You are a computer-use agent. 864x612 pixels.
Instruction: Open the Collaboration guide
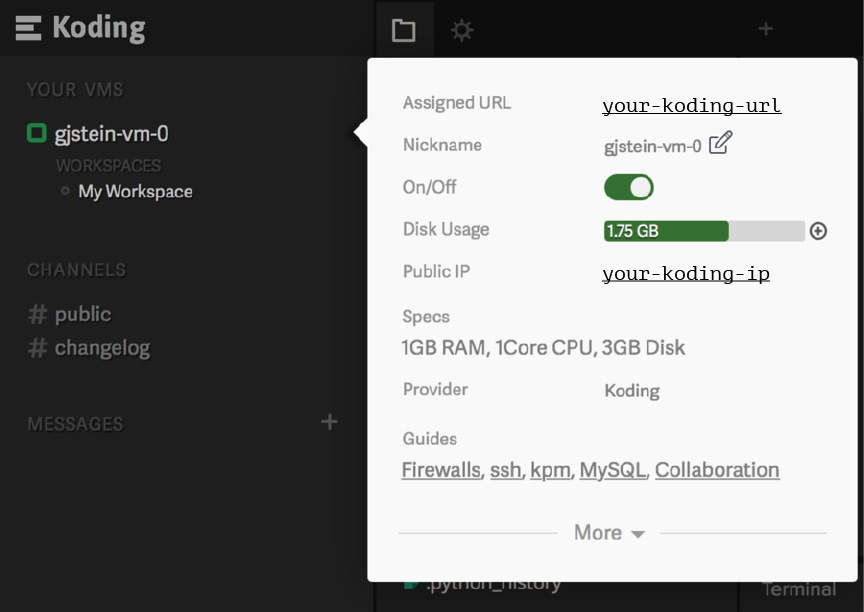[x=717, y=470]
